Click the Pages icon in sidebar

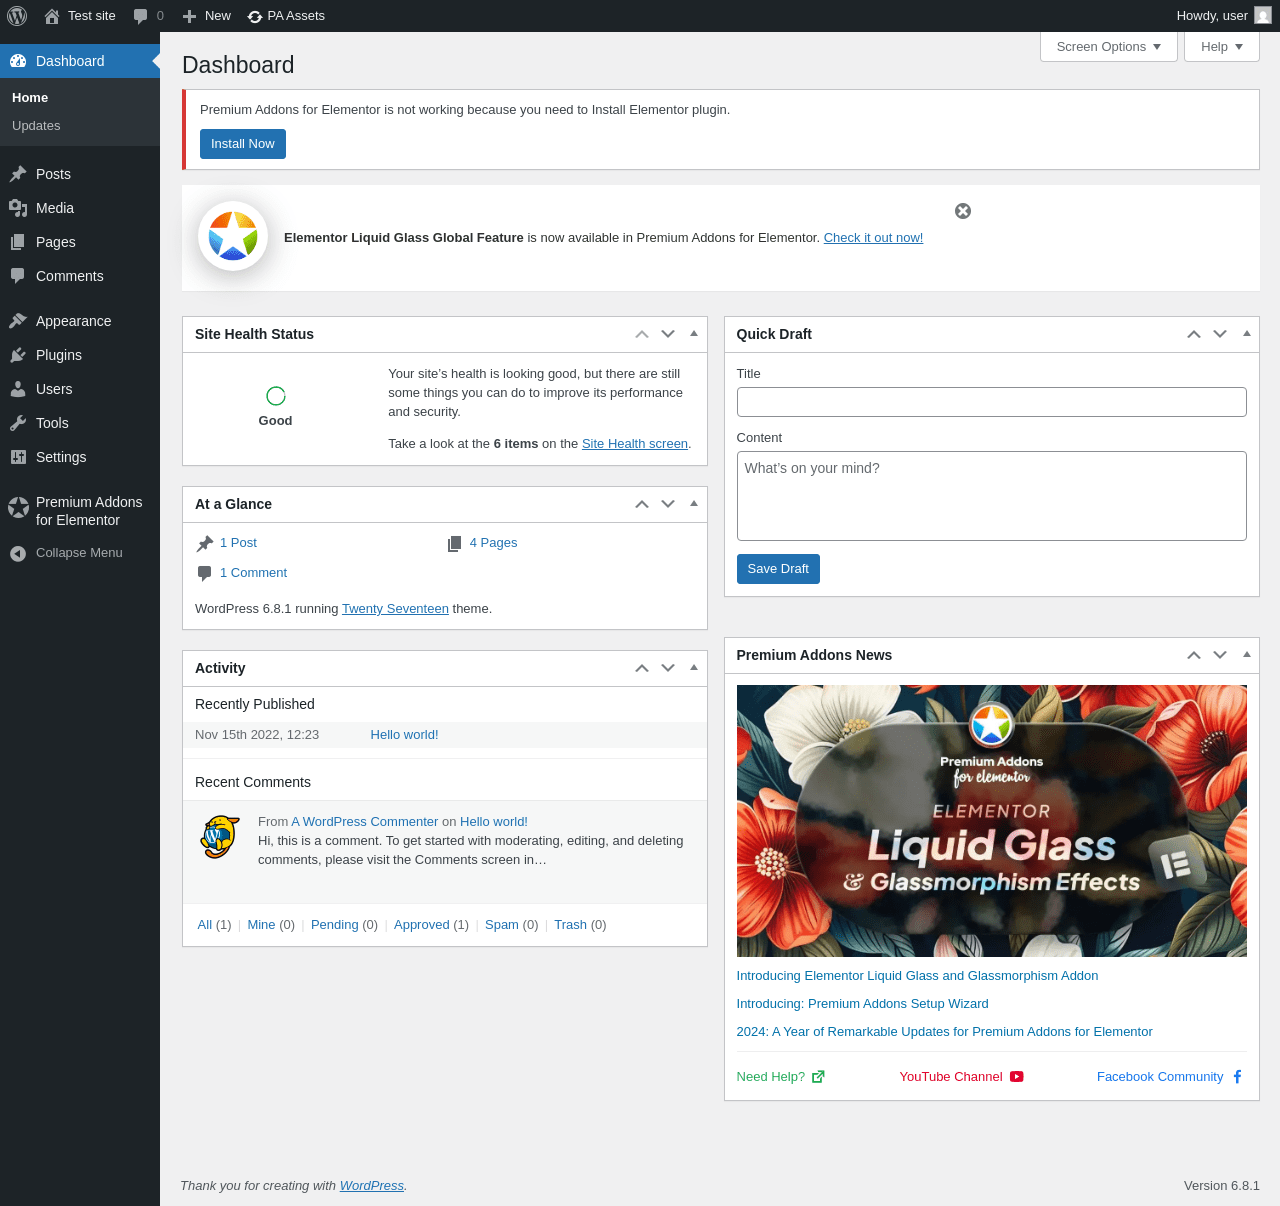(x=18, y=242)
